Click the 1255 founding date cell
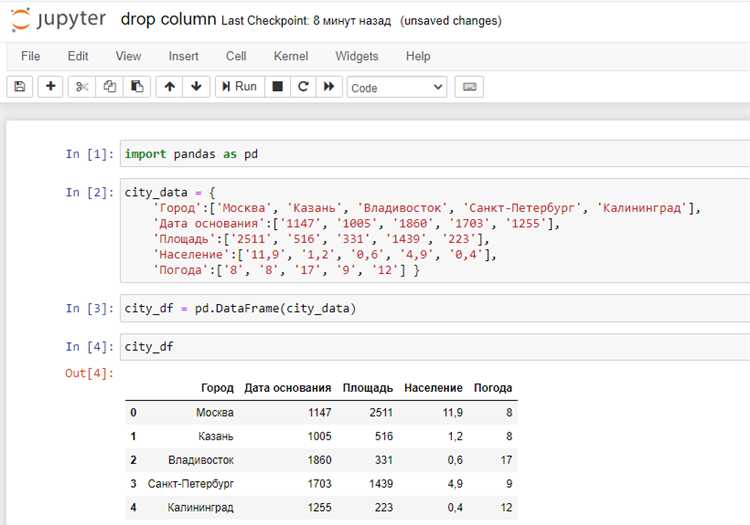The height and width of the screenshot is (525, 750). click(320, 507)
